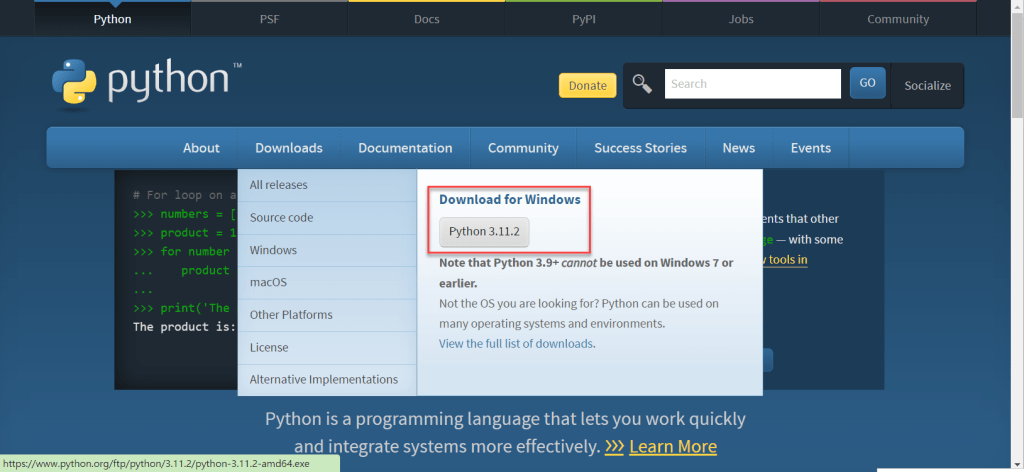
Task: Select the About navigation item
Action: click(201, 148)
